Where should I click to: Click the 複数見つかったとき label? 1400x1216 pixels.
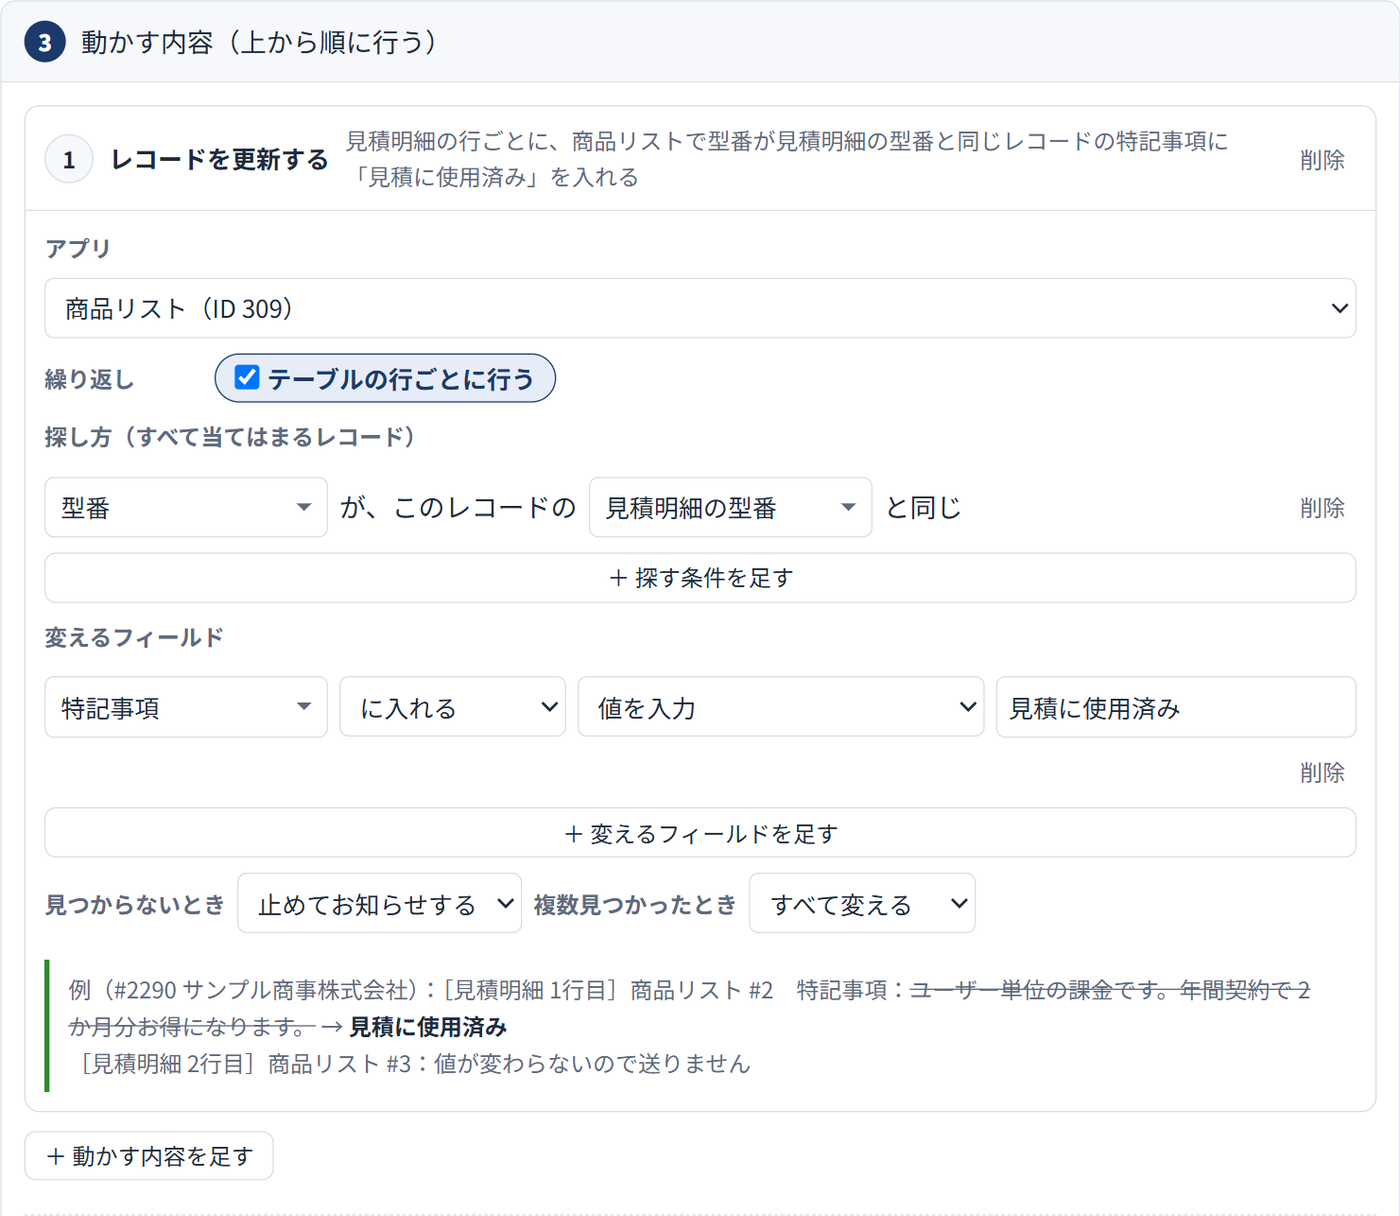coord(635,904)
